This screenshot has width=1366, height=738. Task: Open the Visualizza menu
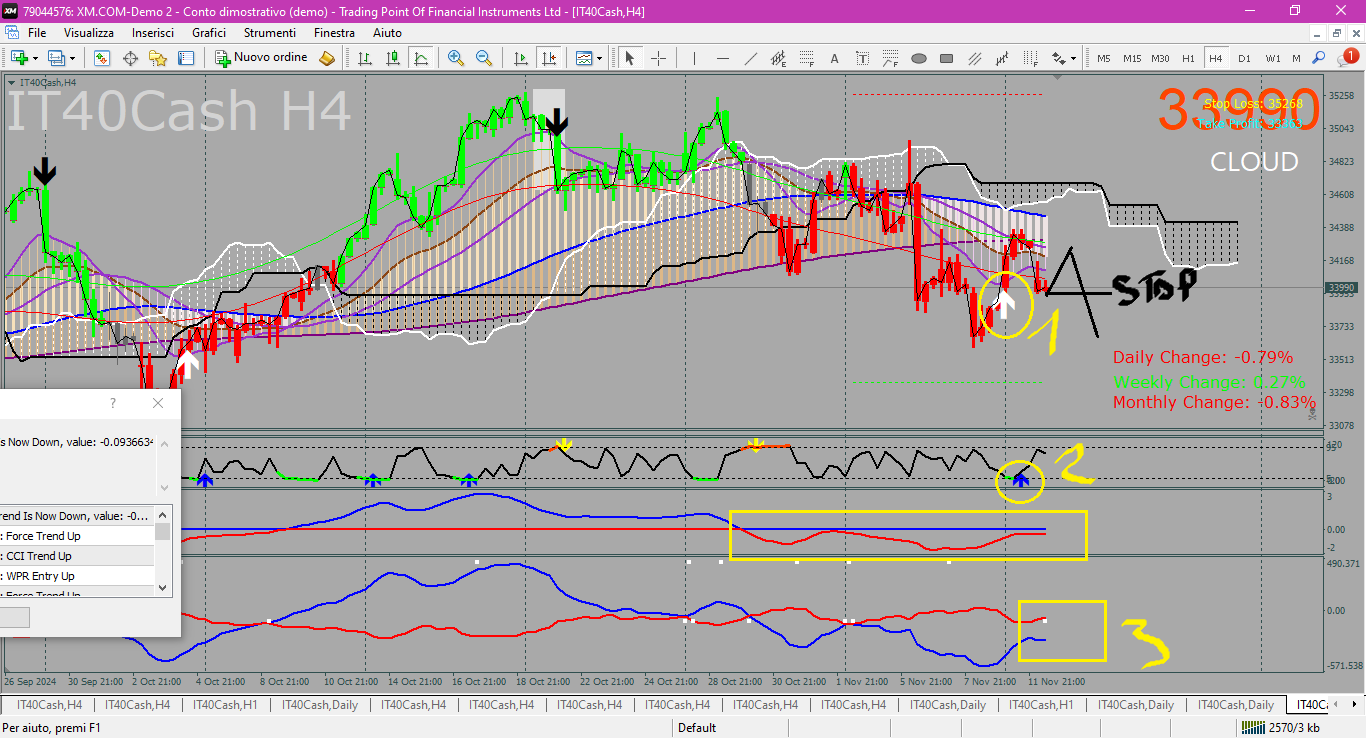click(x=89, y=33)
